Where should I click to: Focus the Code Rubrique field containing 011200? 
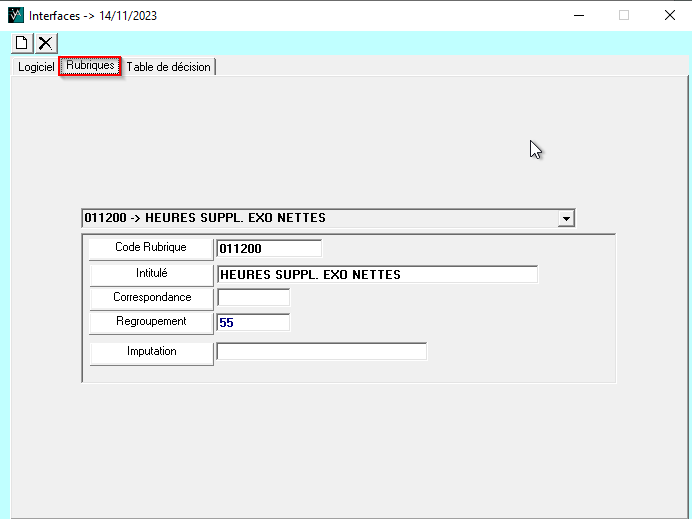(269, 248)
